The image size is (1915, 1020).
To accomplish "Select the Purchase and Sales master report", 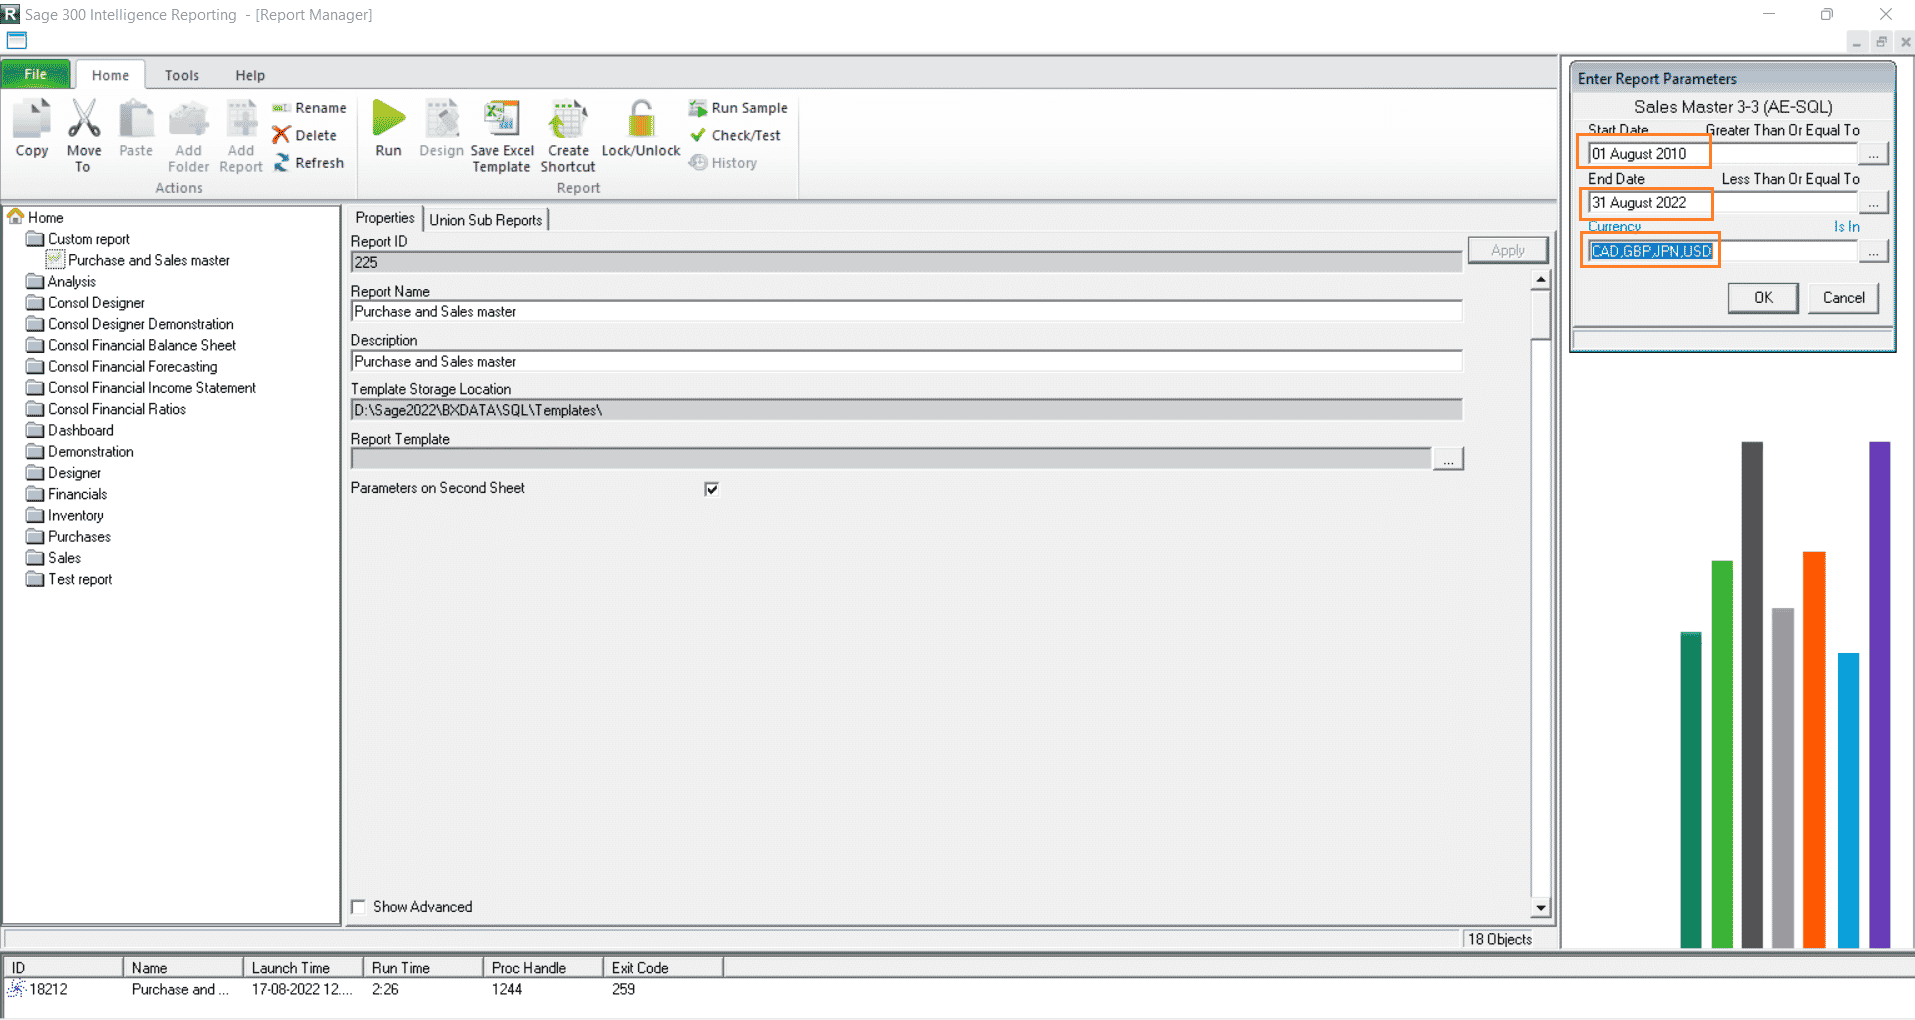I will point(150,260).
